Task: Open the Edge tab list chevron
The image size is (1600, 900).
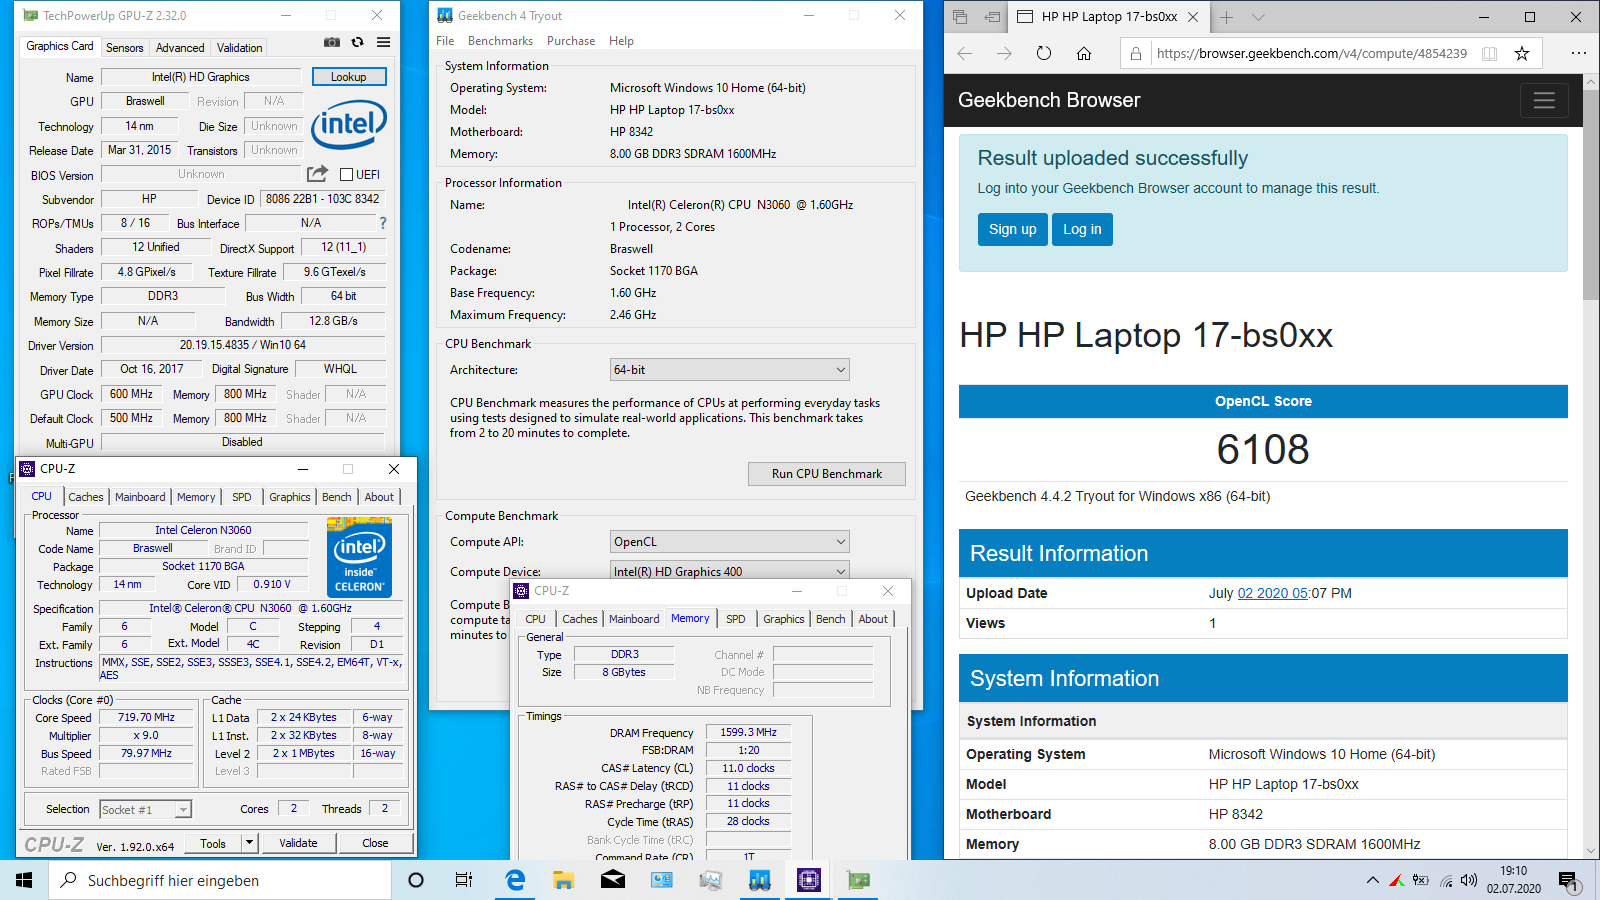Action: coord(1259,17)
